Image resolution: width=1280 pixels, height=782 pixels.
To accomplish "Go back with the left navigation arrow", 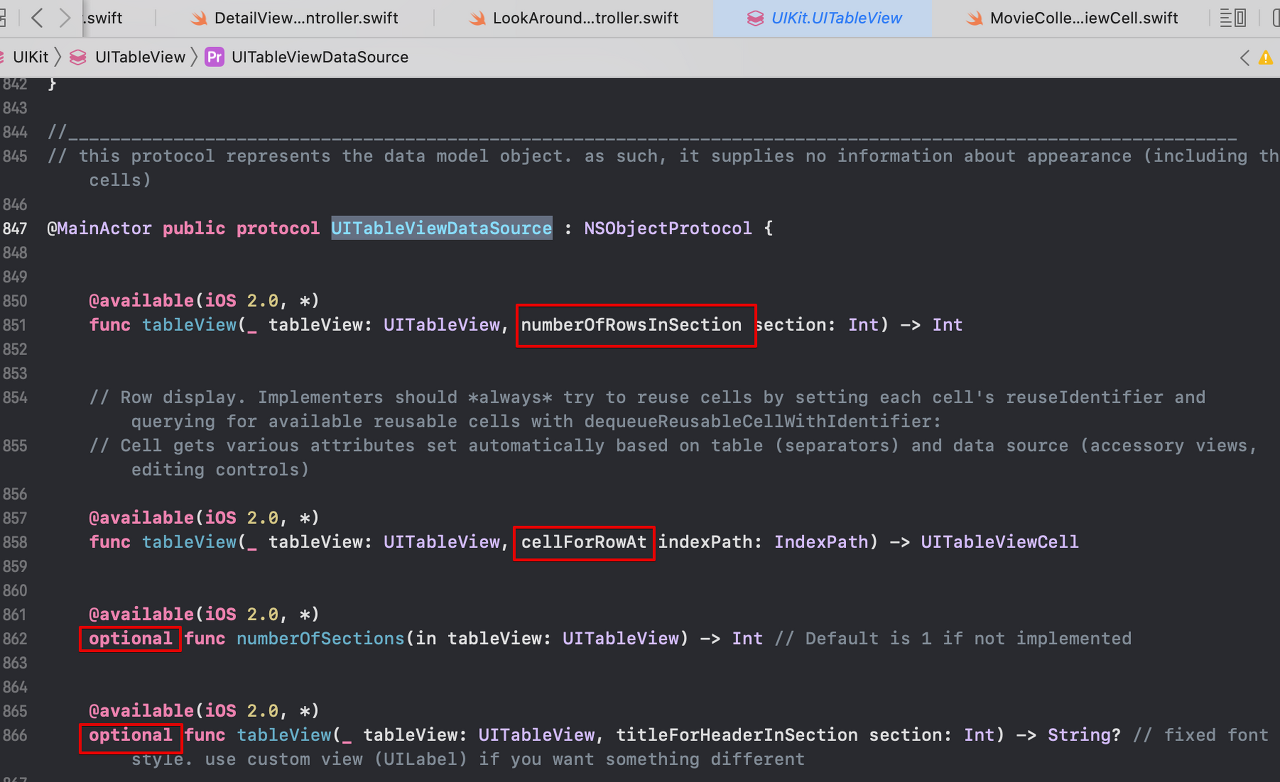I will pos(37,17).
